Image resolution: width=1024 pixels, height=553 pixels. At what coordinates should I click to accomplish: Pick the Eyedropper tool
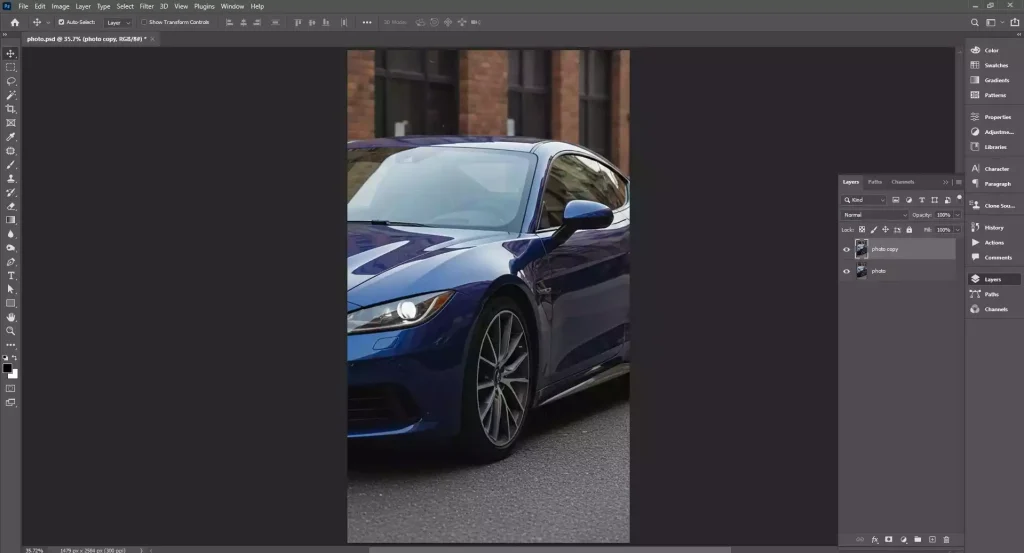[11, 137]
